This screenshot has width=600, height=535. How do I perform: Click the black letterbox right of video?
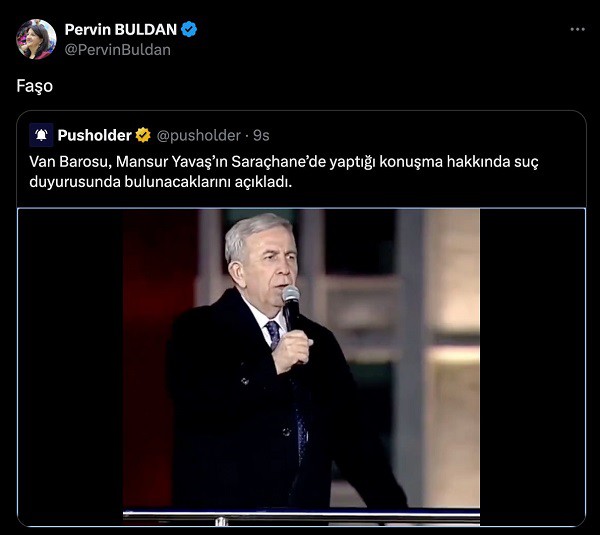pos(532,367)
